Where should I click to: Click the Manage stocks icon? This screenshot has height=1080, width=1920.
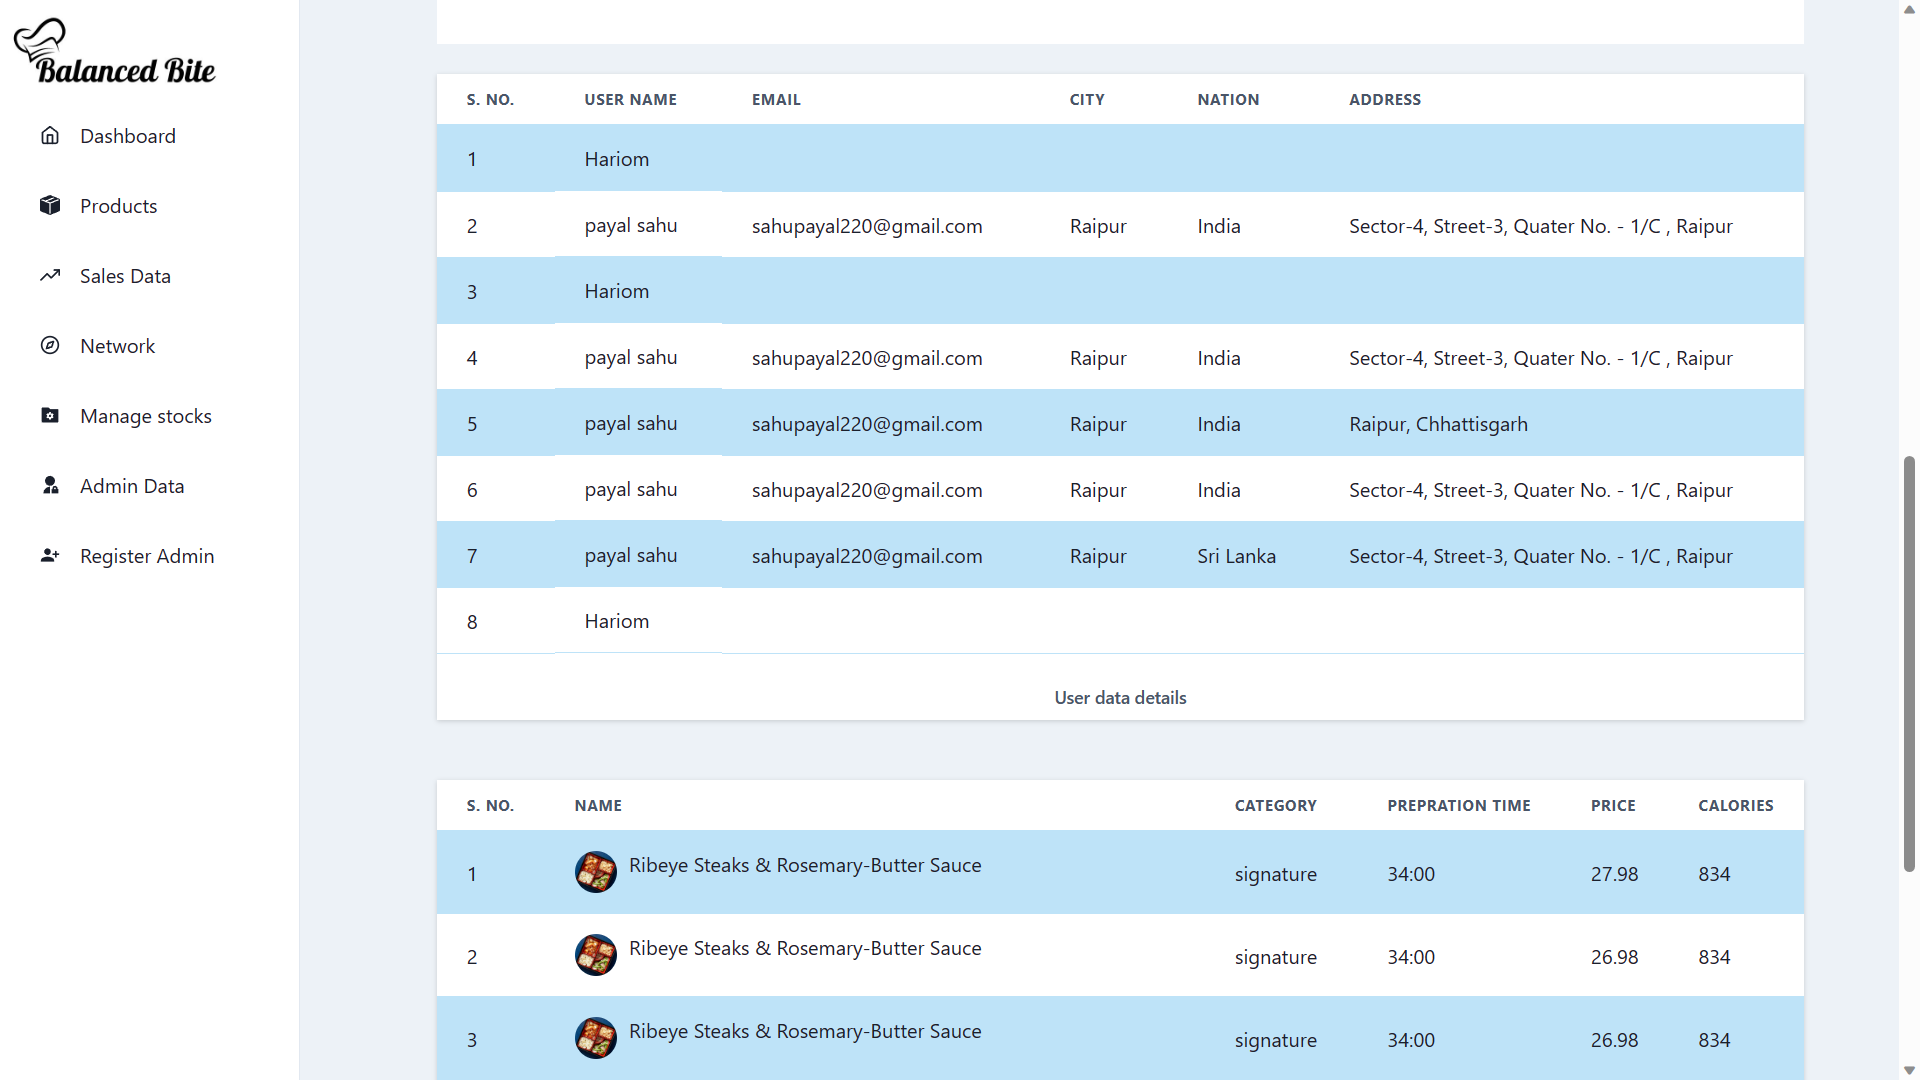click(x=50, y=415)
